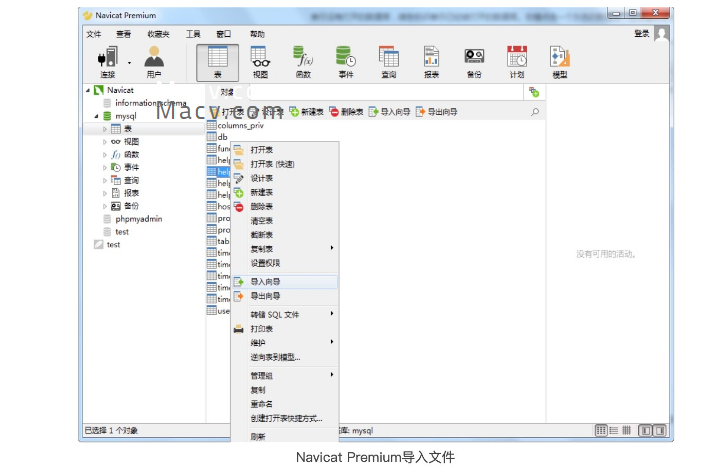Image resolution: width=721 pixels, height=476 pixels.
Task: Switch to ER diagram view in status bar
Action: (626, 430)
